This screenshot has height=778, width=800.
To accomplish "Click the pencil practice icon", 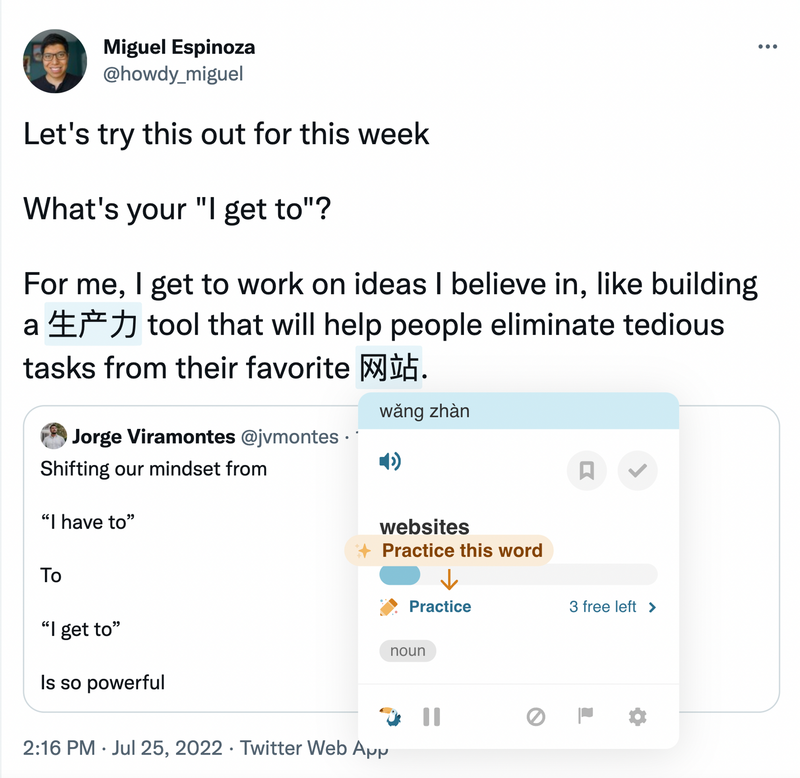I will pos(389,607).
